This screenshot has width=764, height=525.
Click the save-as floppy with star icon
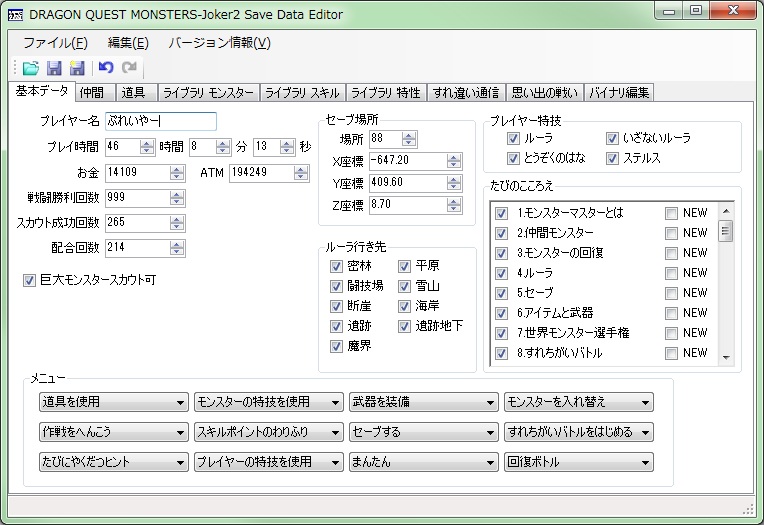pos(77,68)
